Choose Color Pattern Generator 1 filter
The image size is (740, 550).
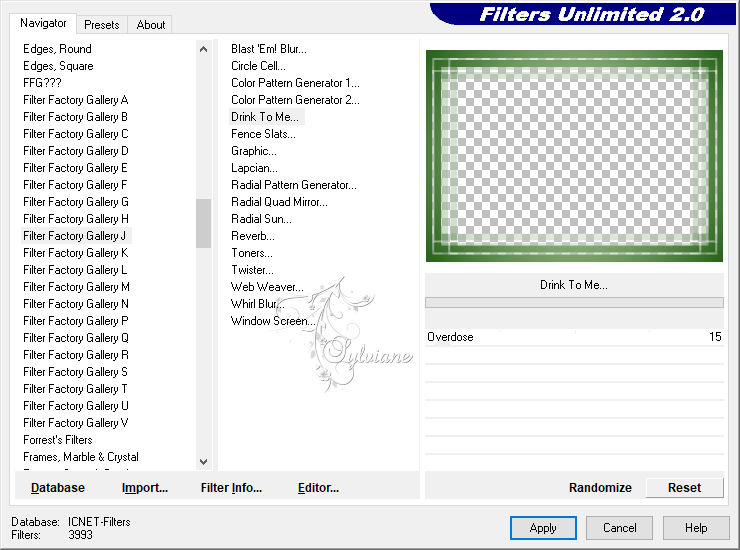[x=295, y=83]
